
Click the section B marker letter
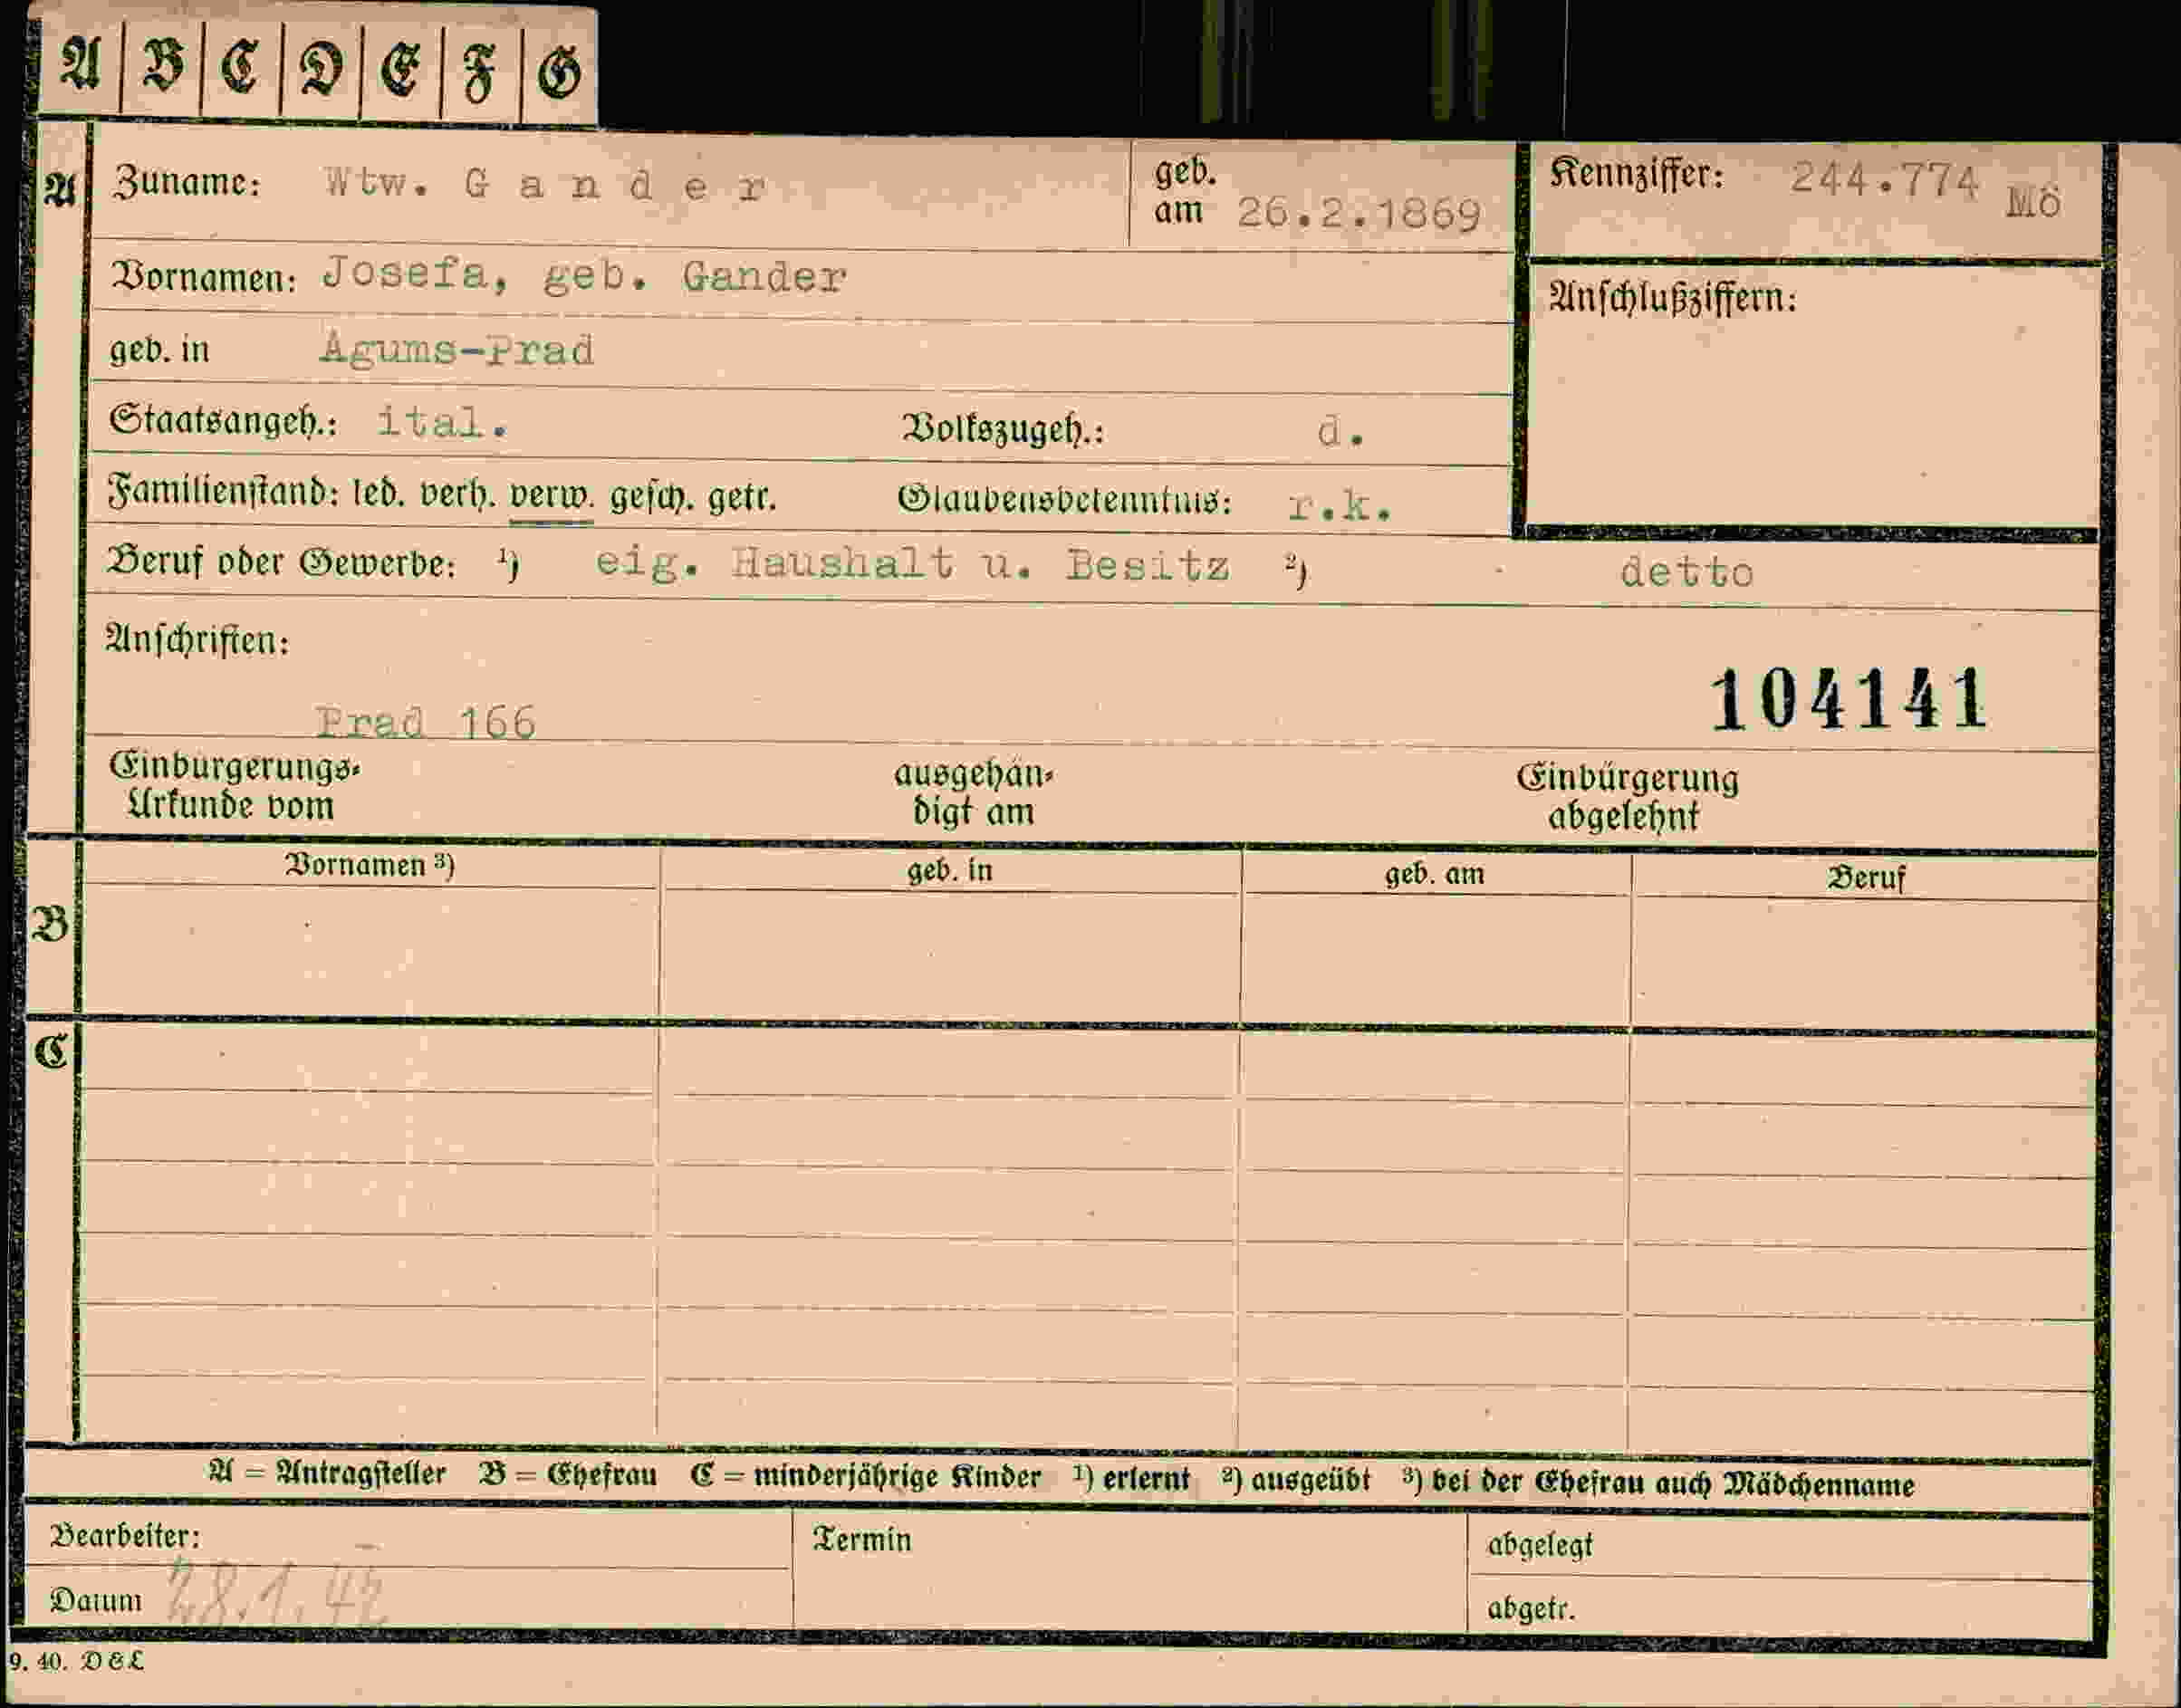[51, 924]
